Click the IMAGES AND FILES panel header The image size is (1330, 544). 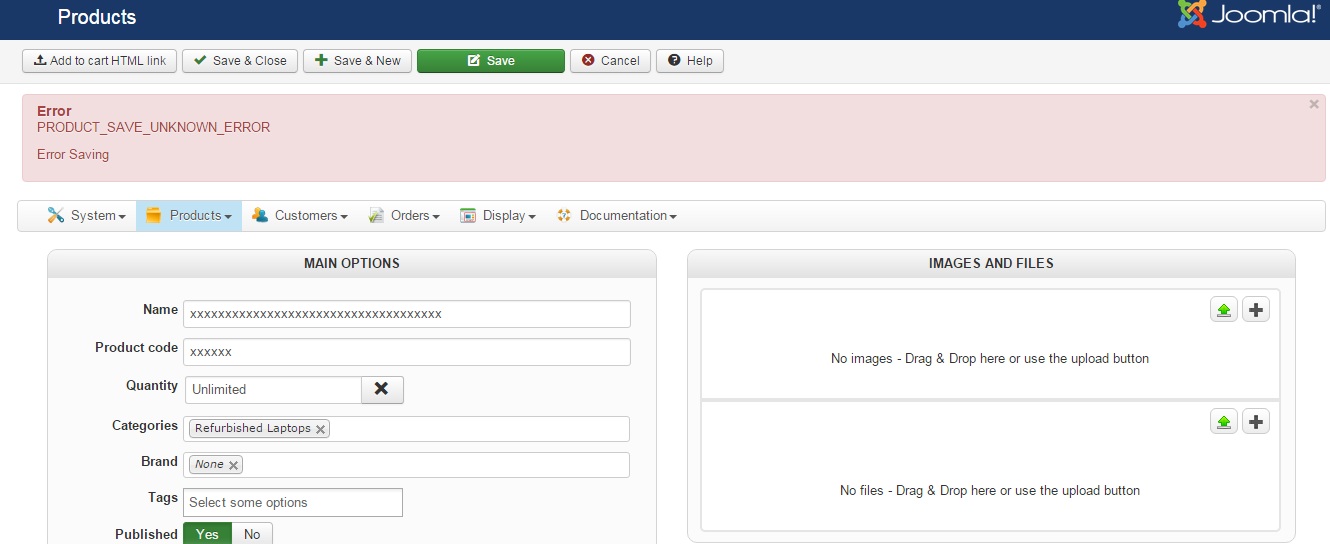(991, 264)
